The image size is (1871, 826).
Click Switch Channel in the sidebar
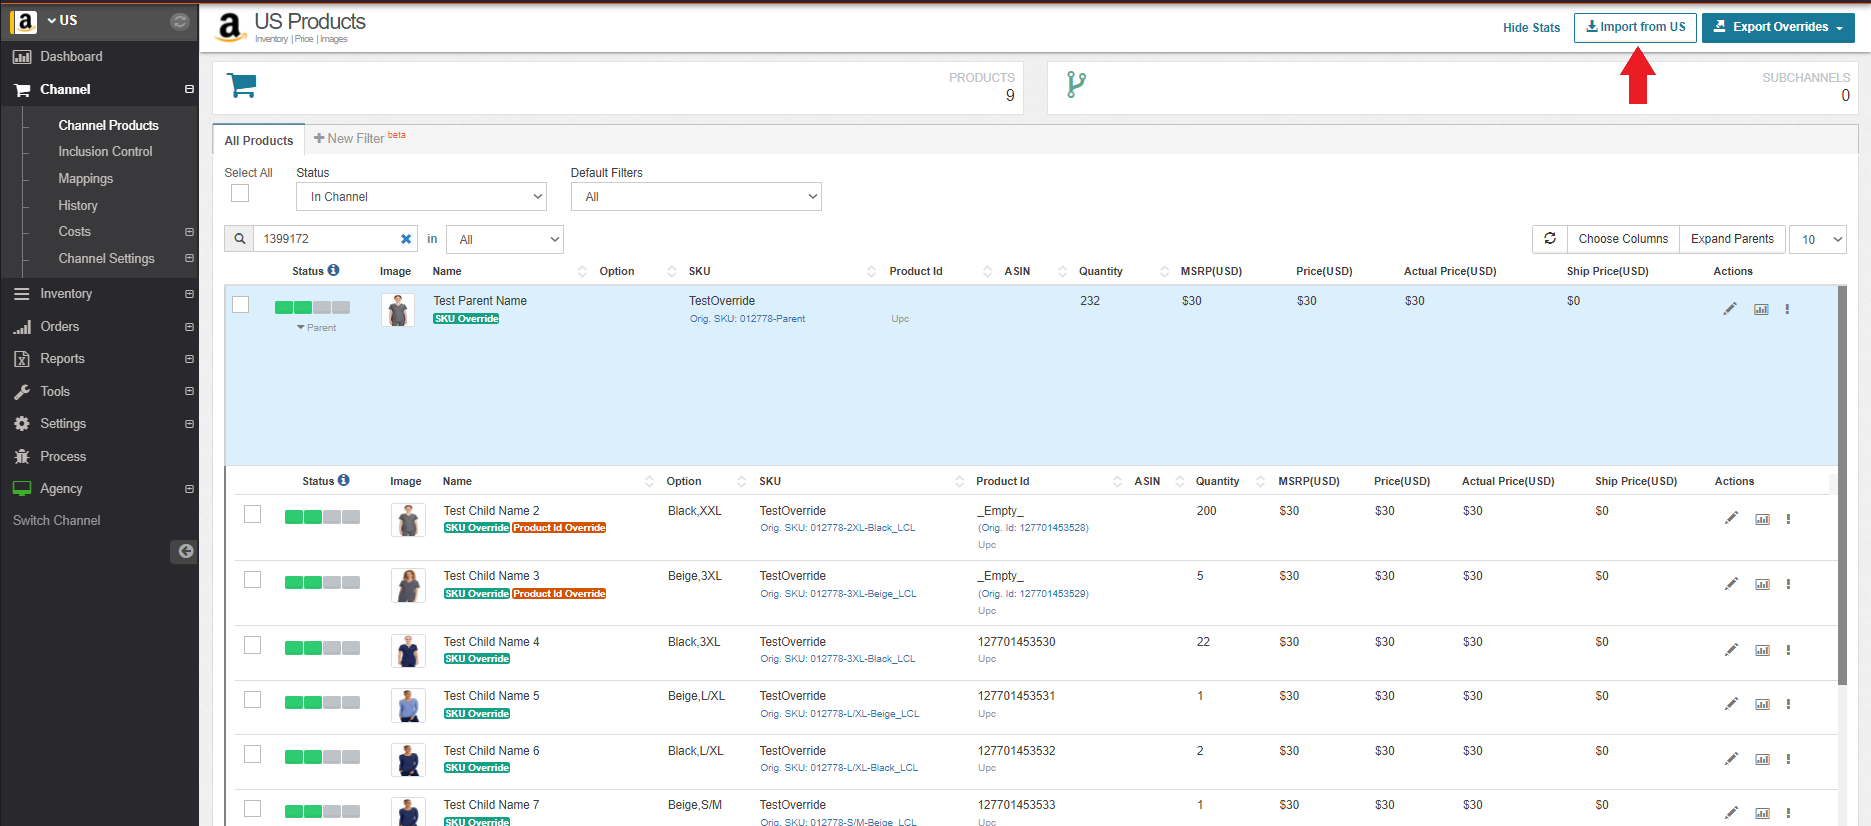(56, 520)
